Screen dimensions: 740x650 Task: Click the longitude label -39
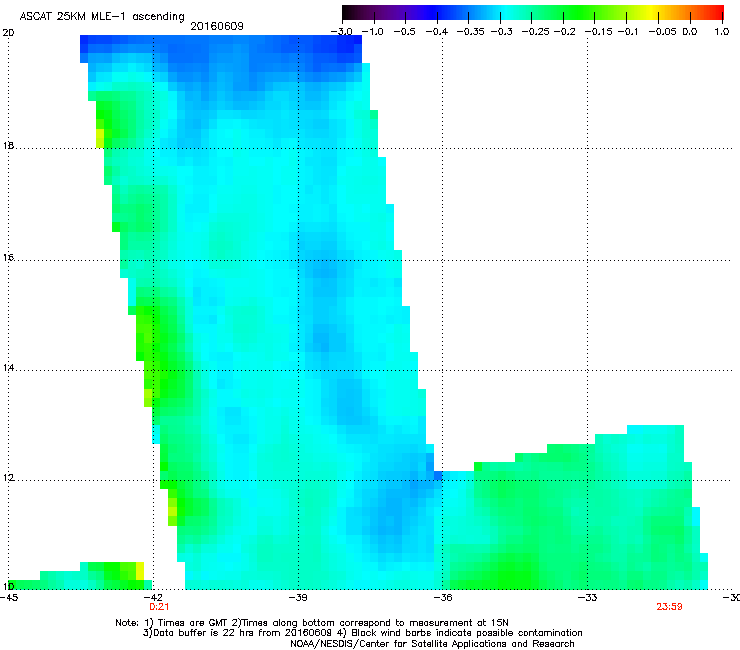pyautogui.click(x=298, y=598)
